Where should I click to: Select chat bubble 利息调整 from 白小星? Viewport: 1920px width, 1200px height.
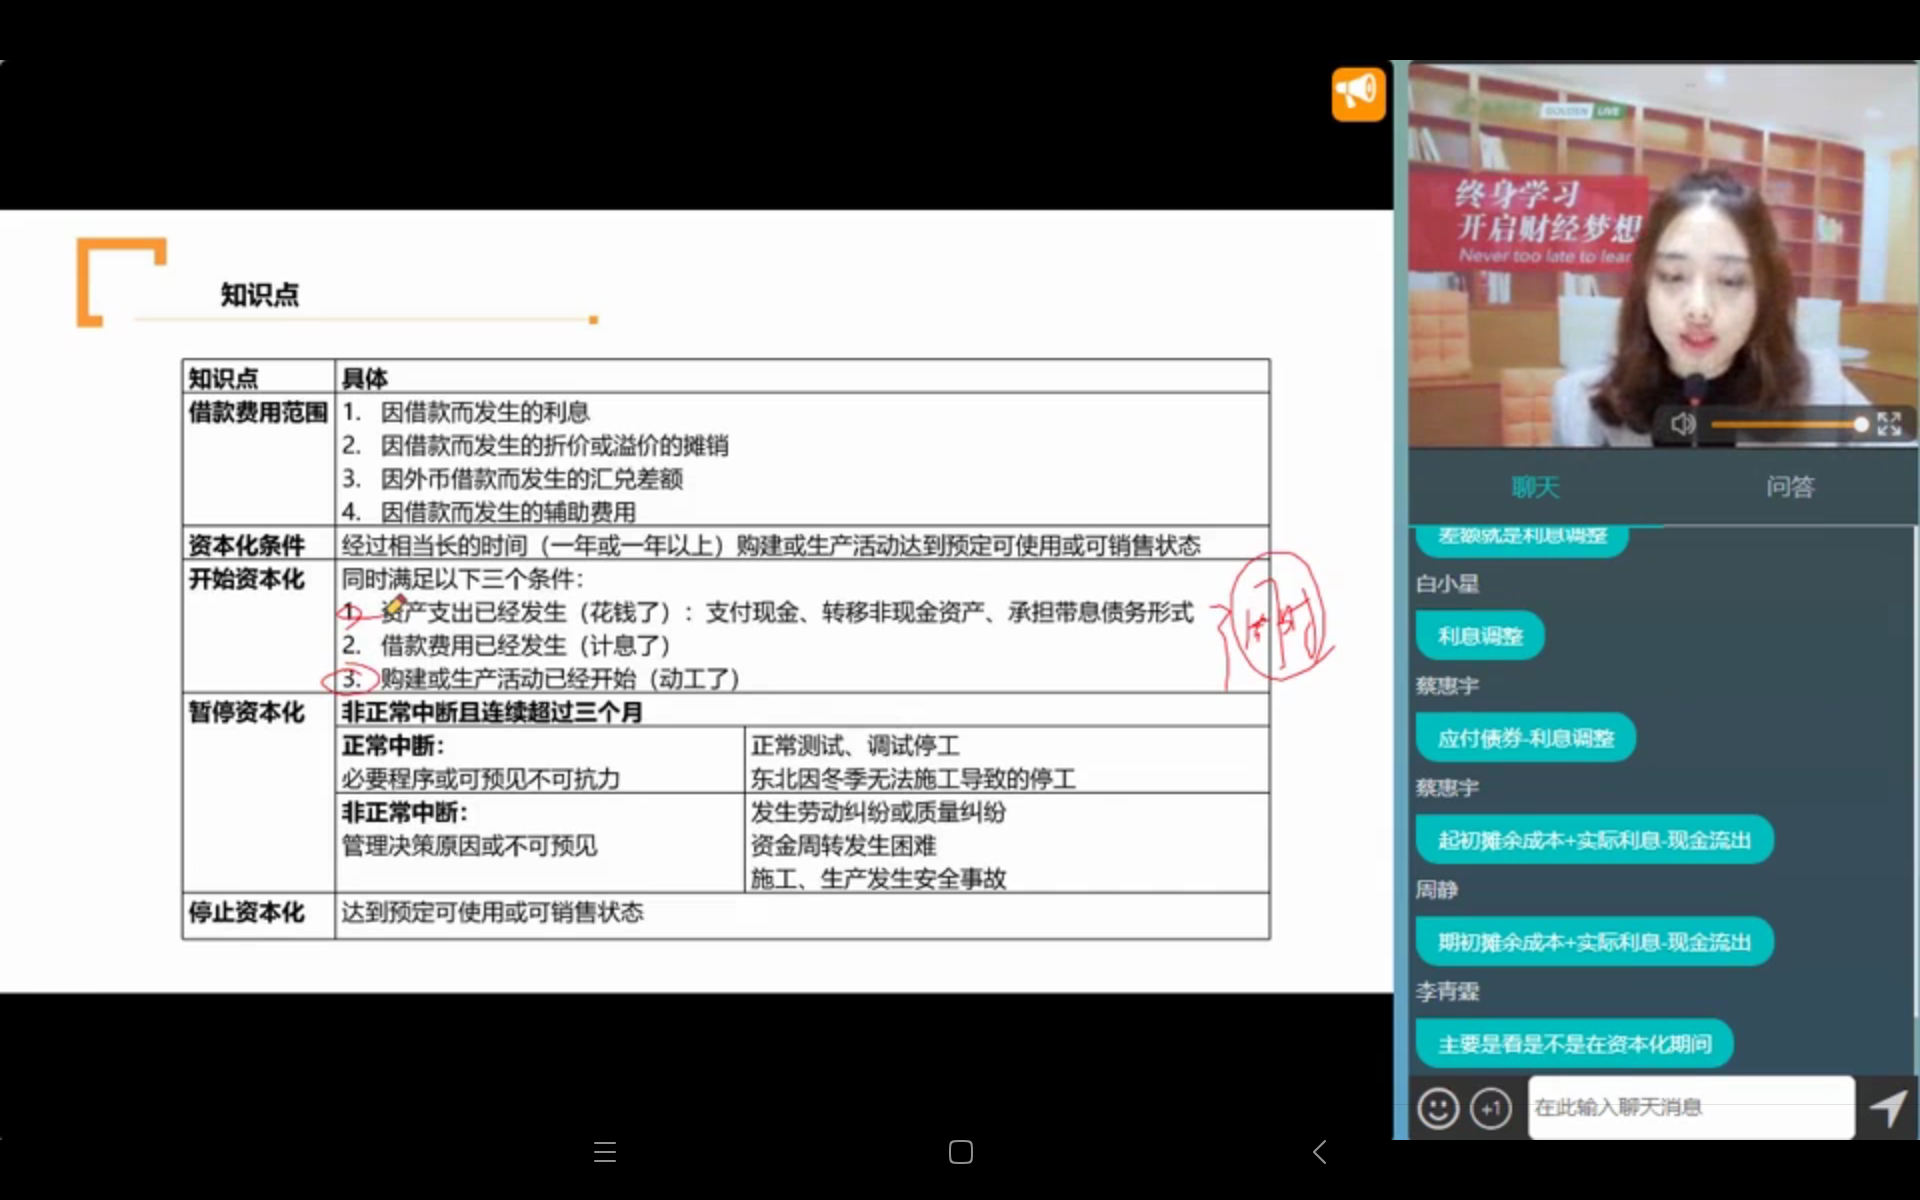point(1480,636)
